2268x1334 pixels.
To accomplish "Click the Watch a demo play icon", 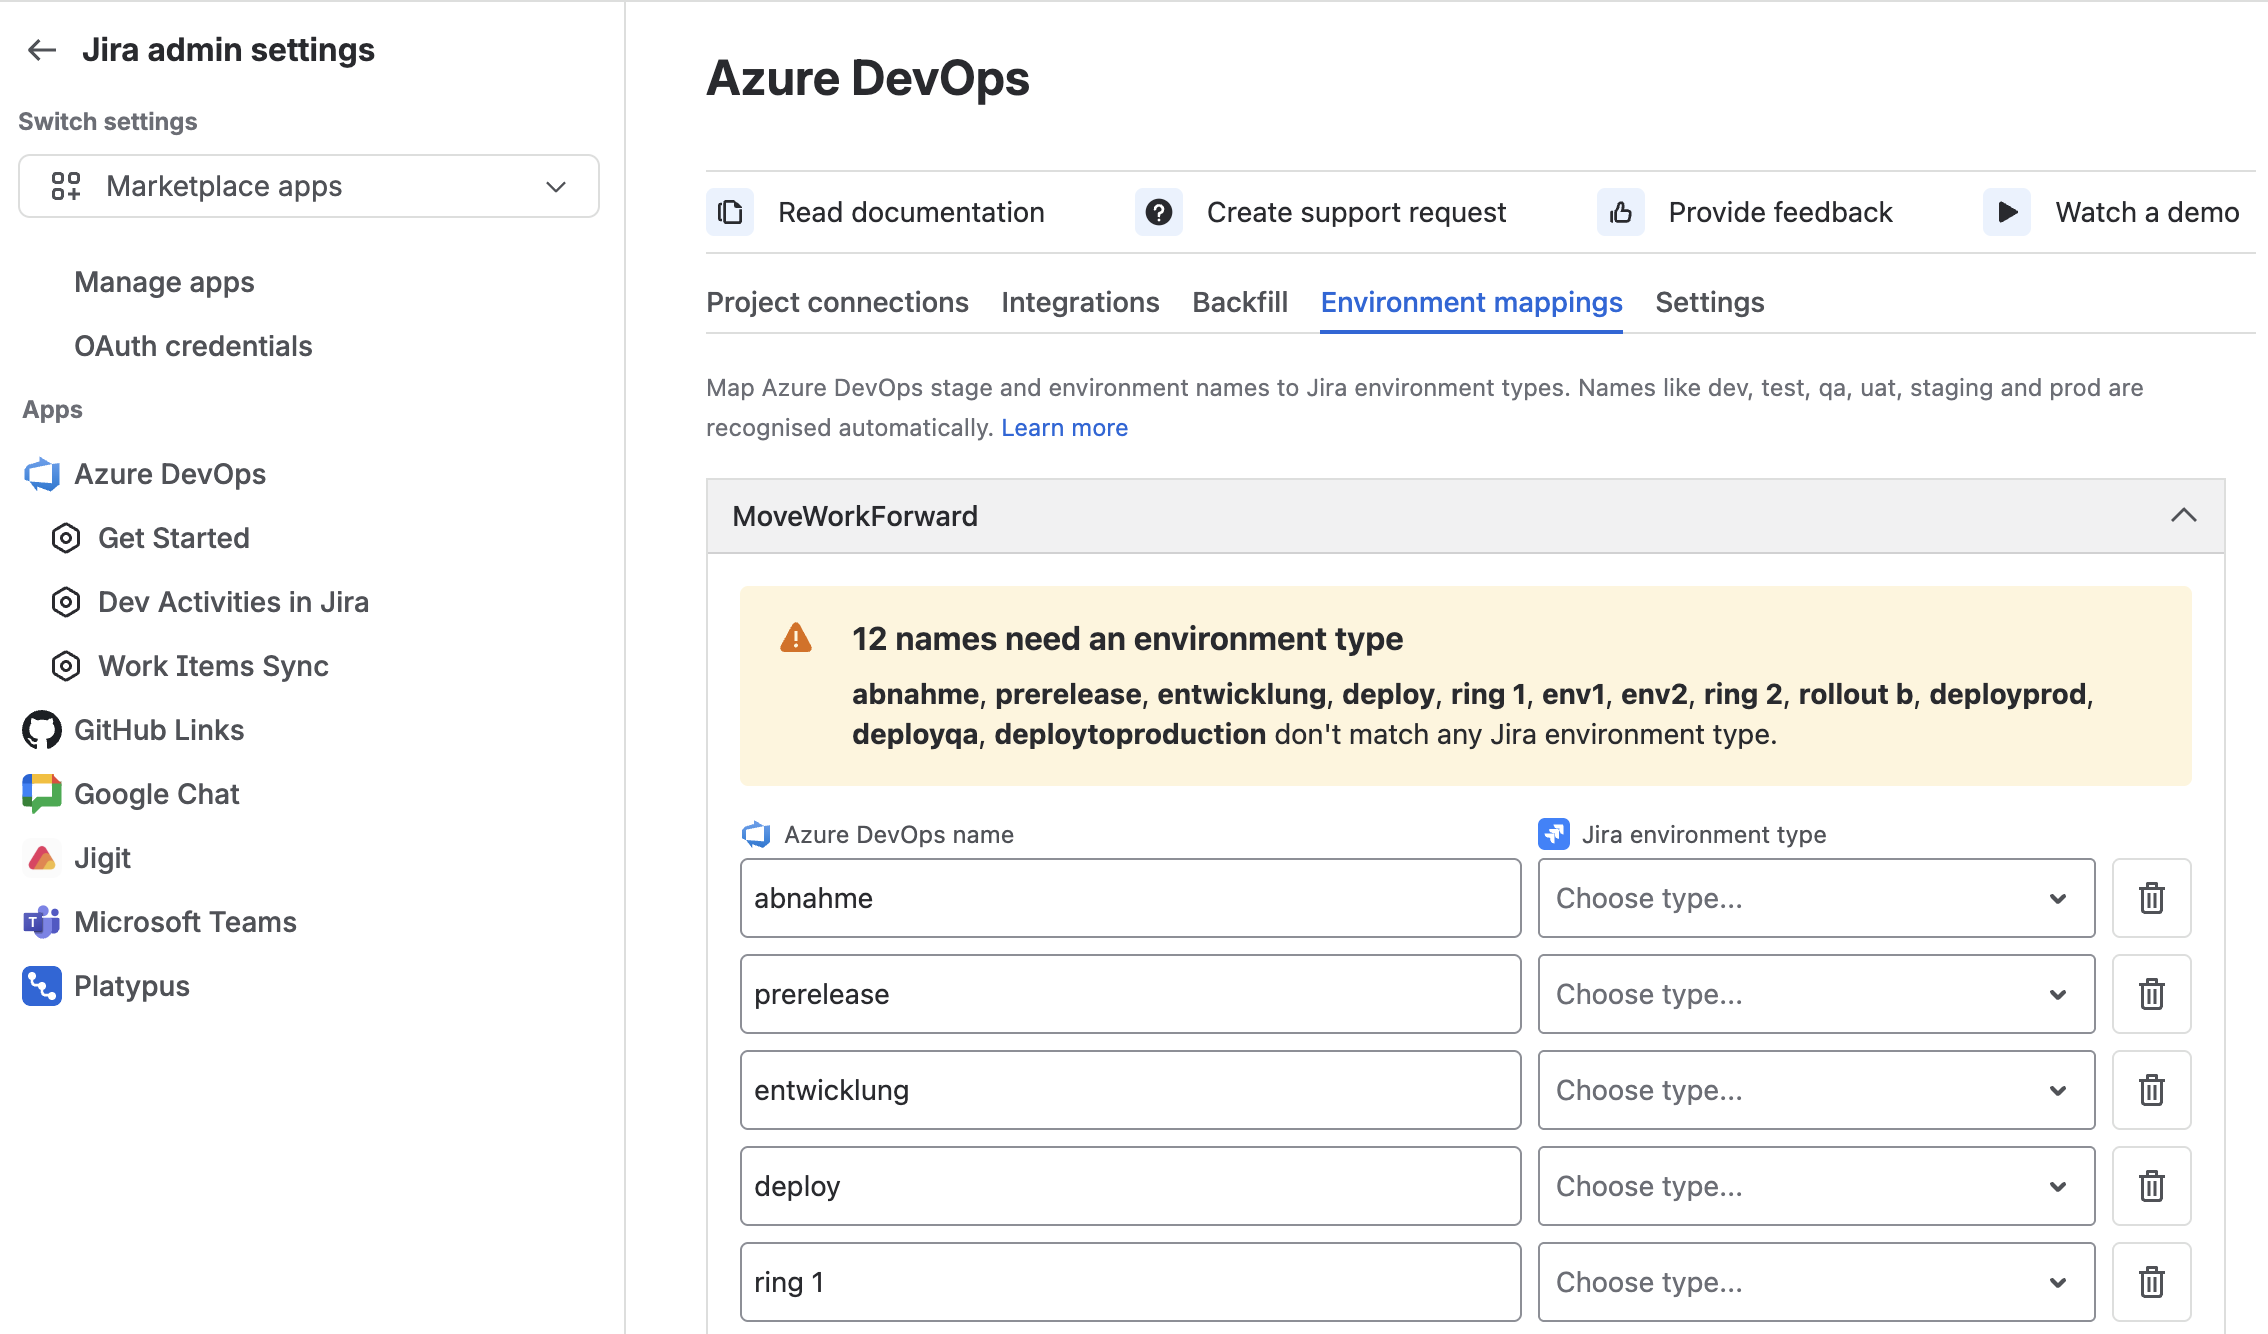I will point(2007,212).
